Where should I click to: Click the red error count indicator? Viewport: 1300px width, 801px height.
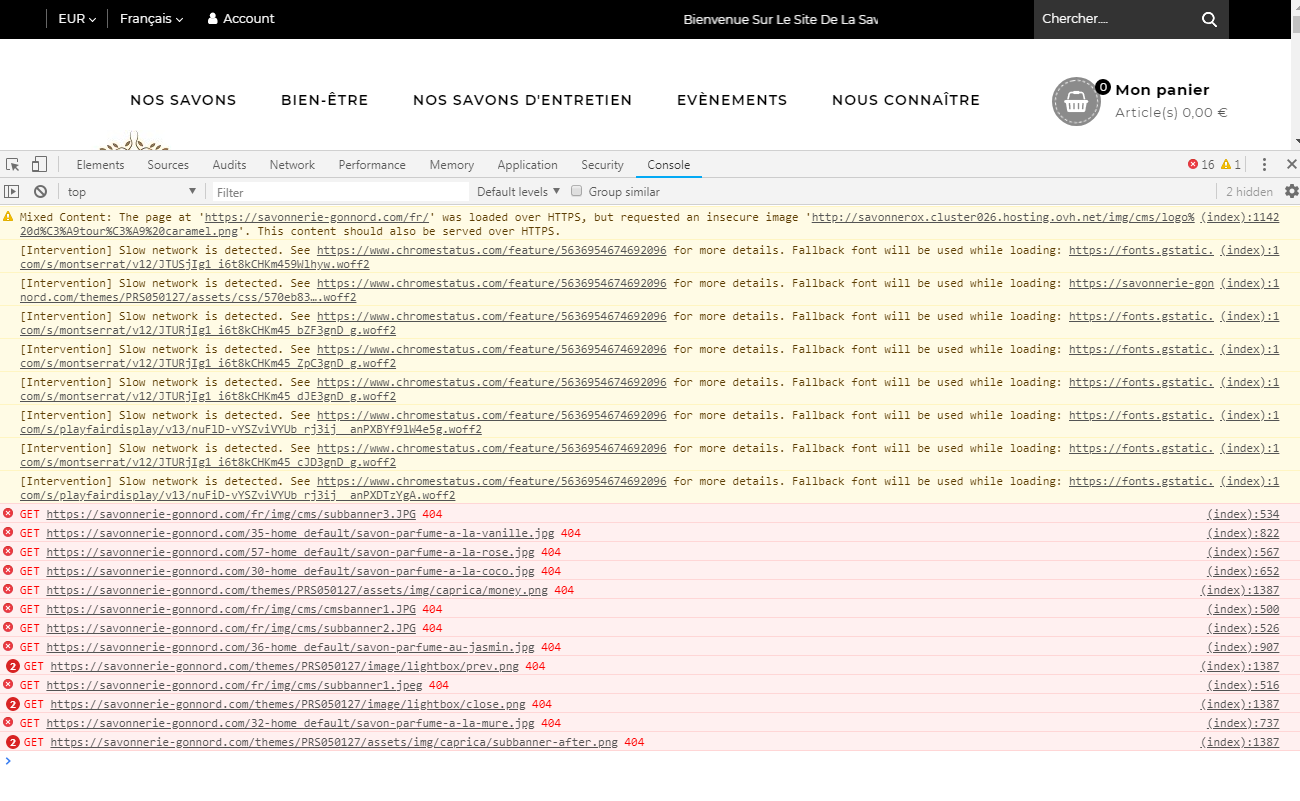point(1200,165)
